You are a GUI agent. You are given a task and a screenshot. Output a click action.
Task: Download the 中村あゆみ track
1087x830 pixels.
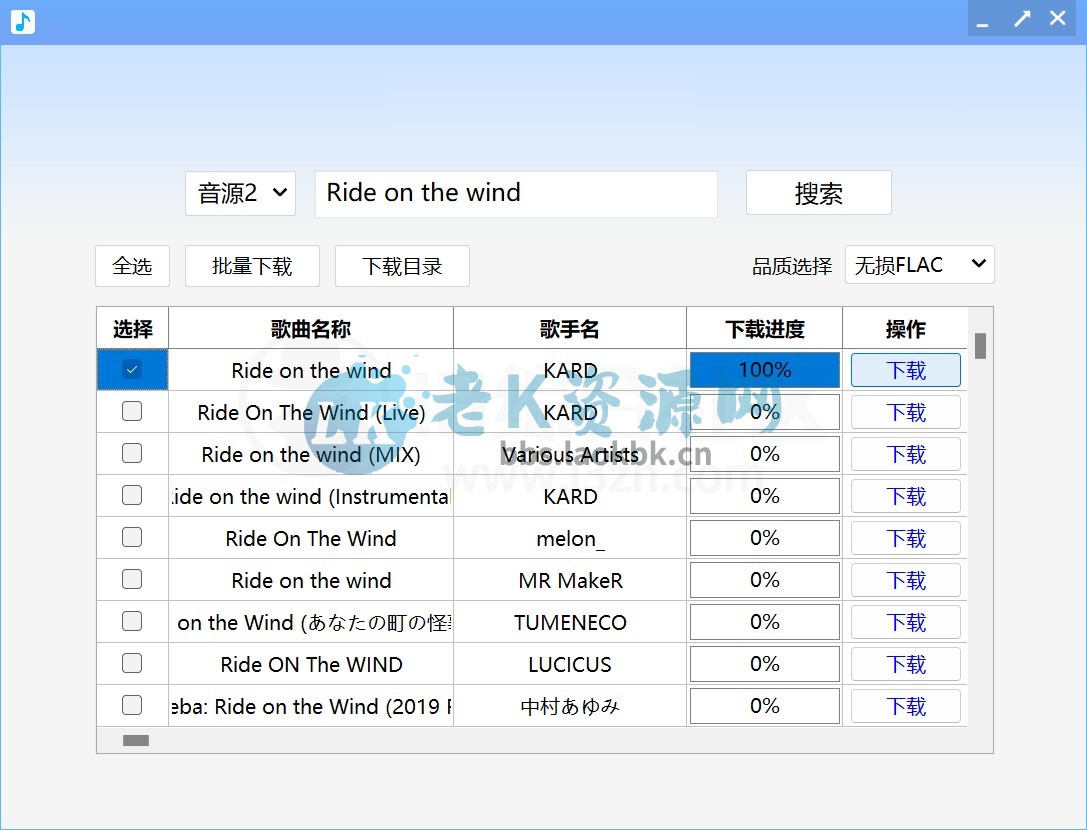pyautogui.click(x=906, y=707)
